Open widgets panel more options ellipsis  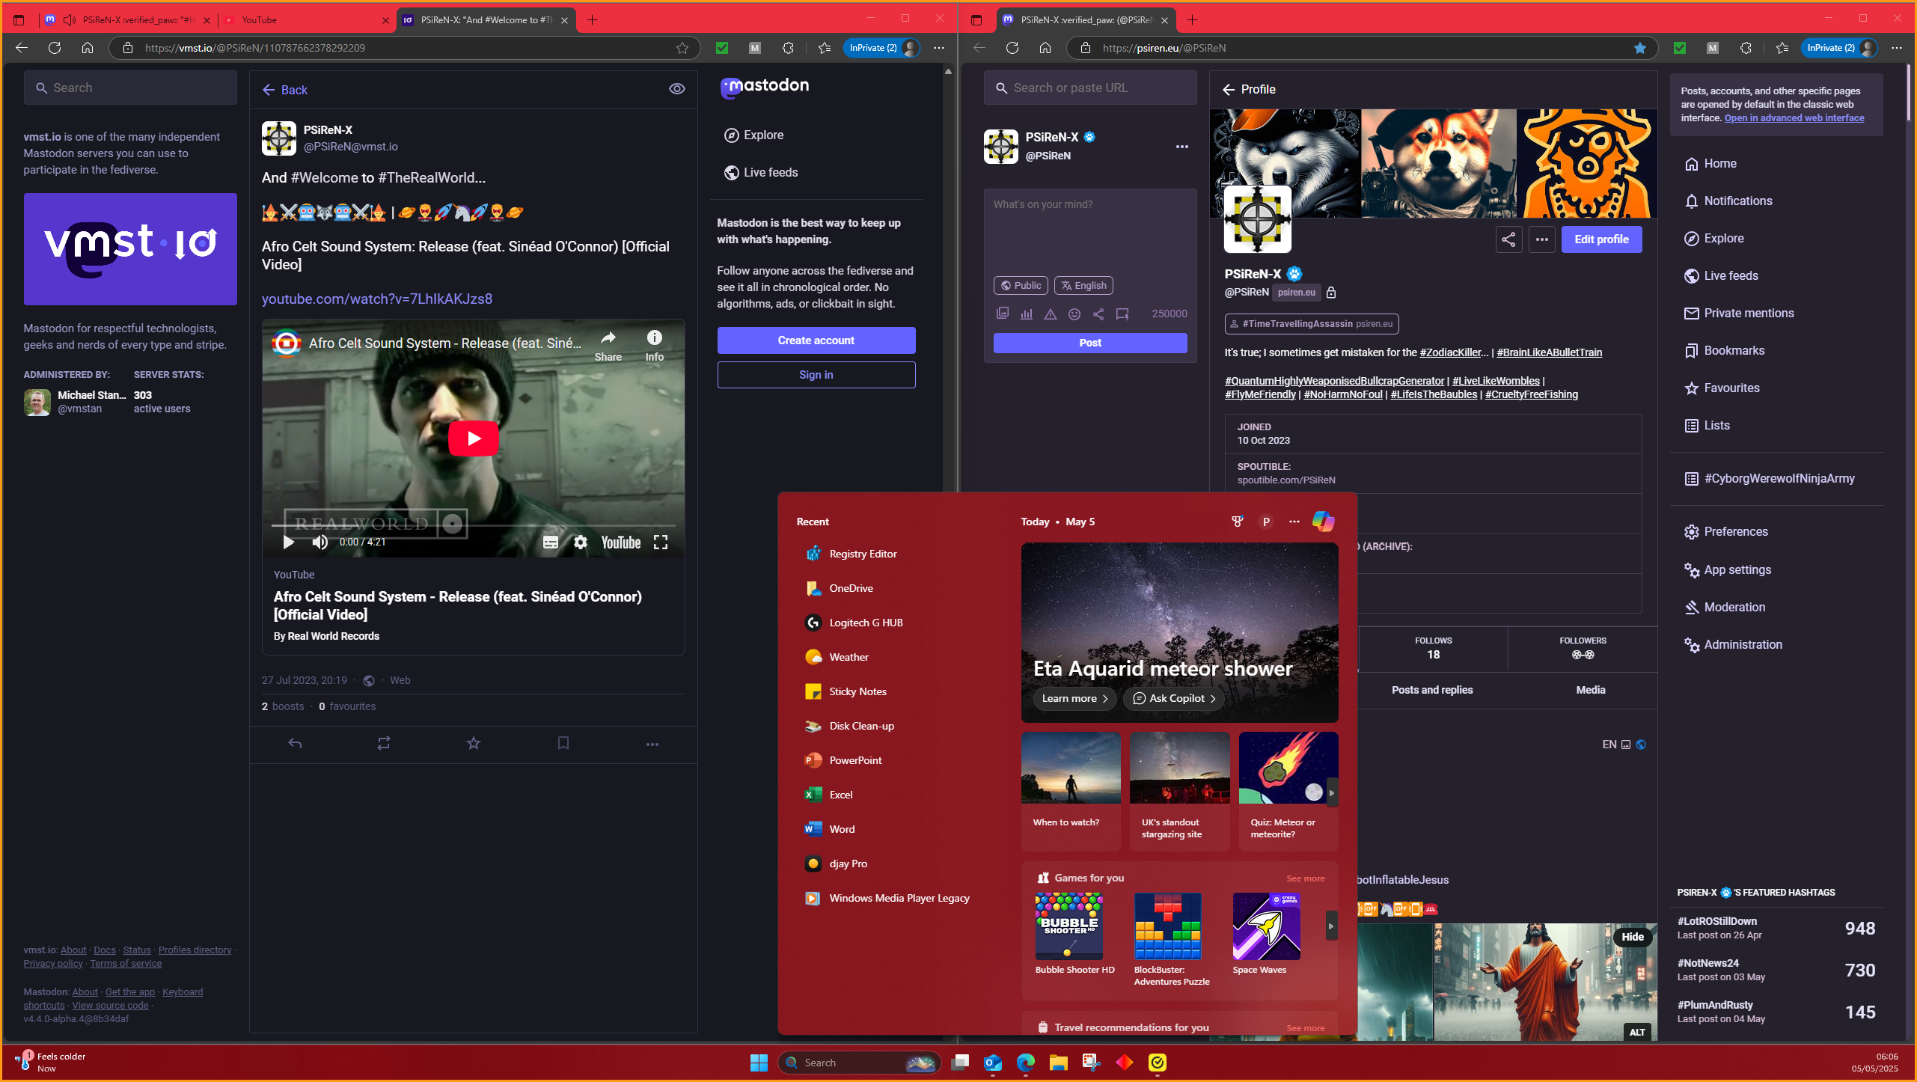click(x=1294, y=521)
